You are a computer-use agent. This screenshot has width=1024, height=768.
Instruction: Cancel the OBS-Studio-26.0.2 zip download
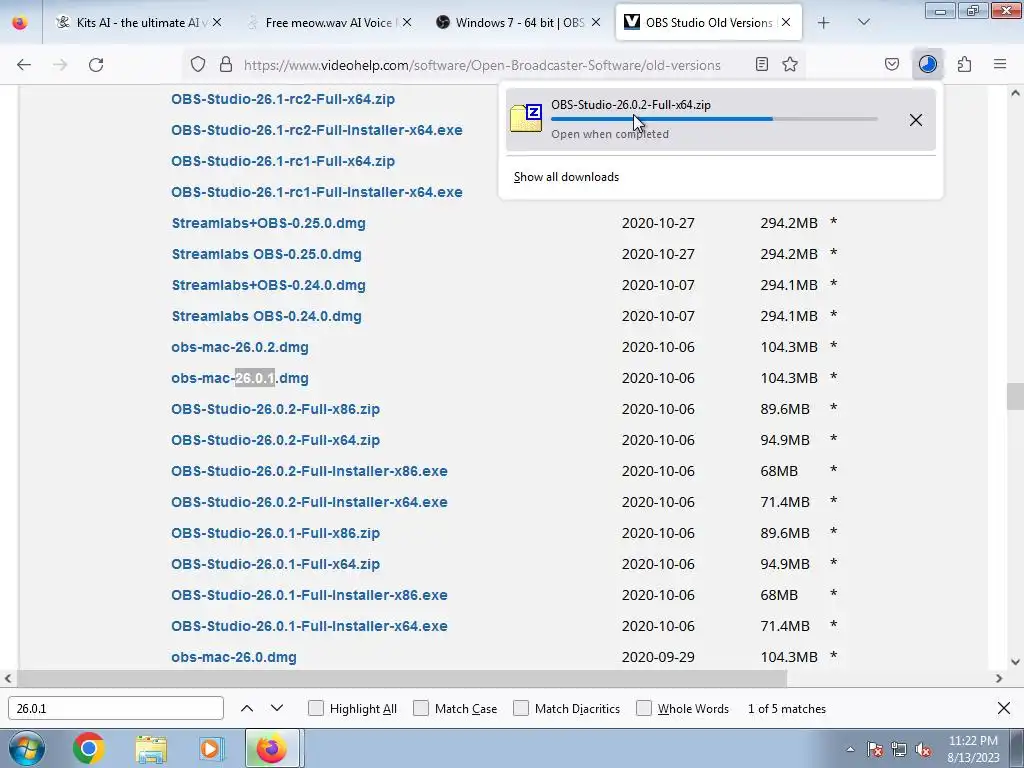pyautogui.click(x=916, y=120)
